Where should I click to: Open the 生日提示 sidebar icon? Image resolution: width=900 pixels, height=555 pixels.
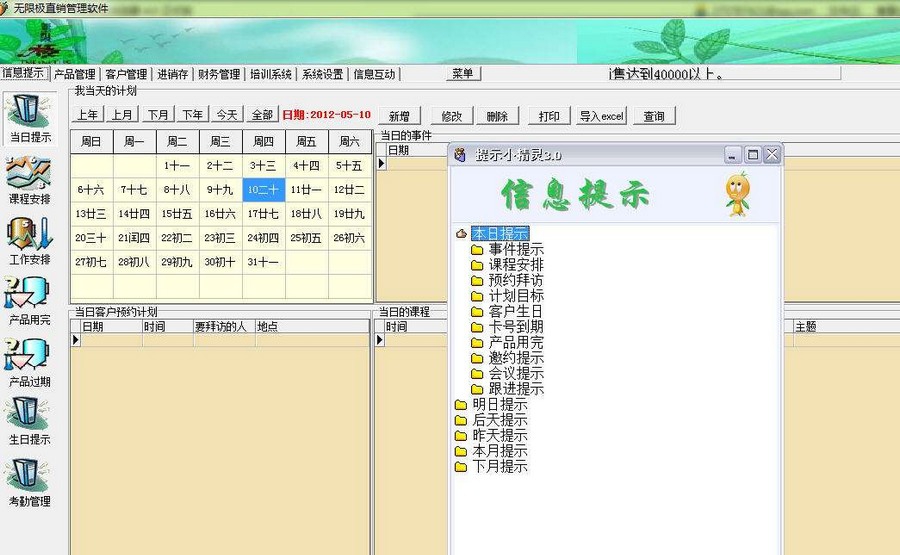[30, 421]
